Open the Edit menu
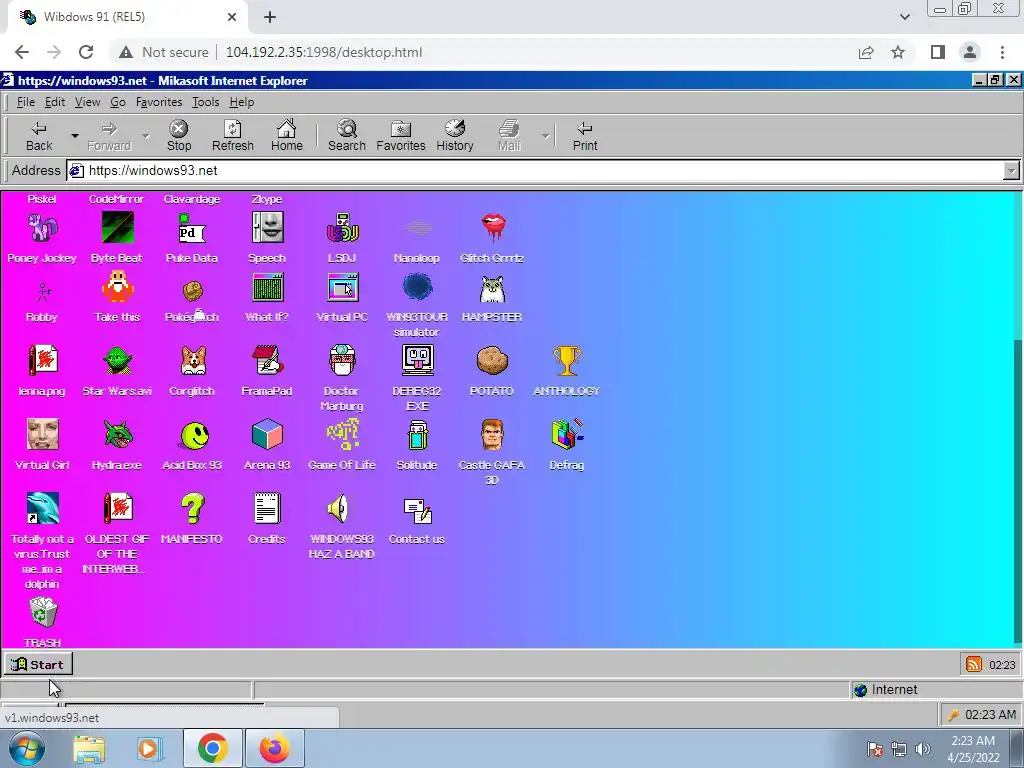The width and height of the screenshot is (1024, 768). coord(55,102)
